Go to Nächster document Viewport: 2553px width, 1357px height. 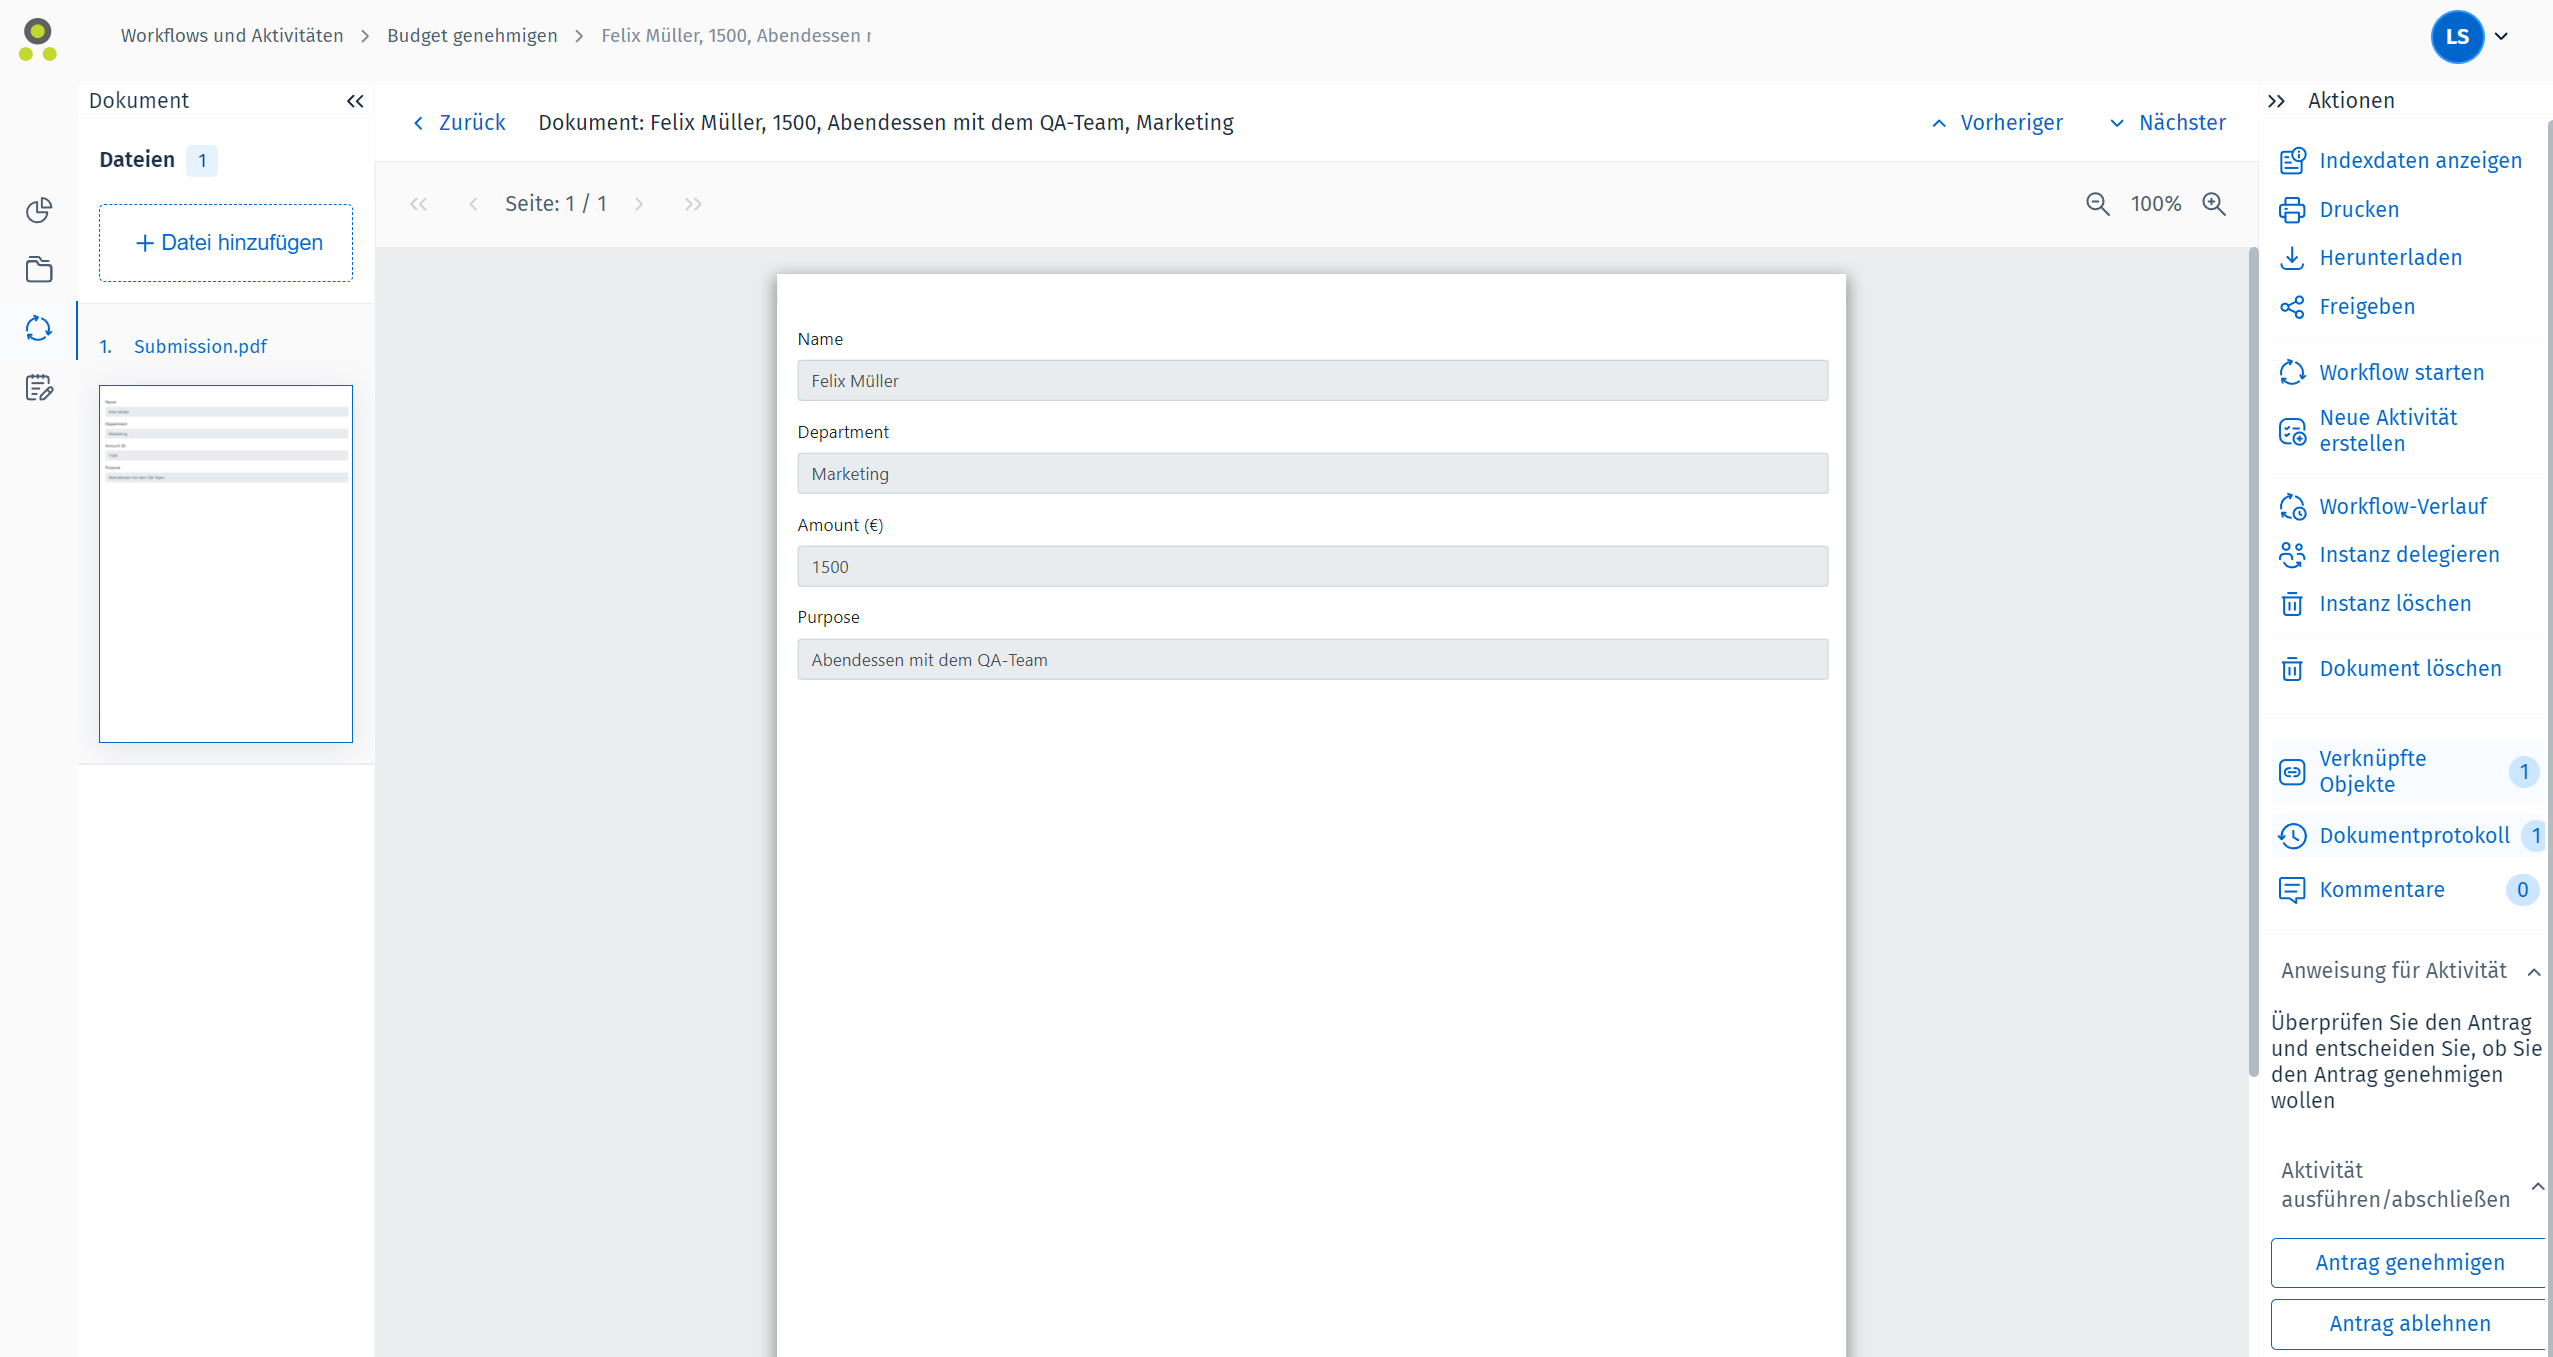(x=2168, y=123)
